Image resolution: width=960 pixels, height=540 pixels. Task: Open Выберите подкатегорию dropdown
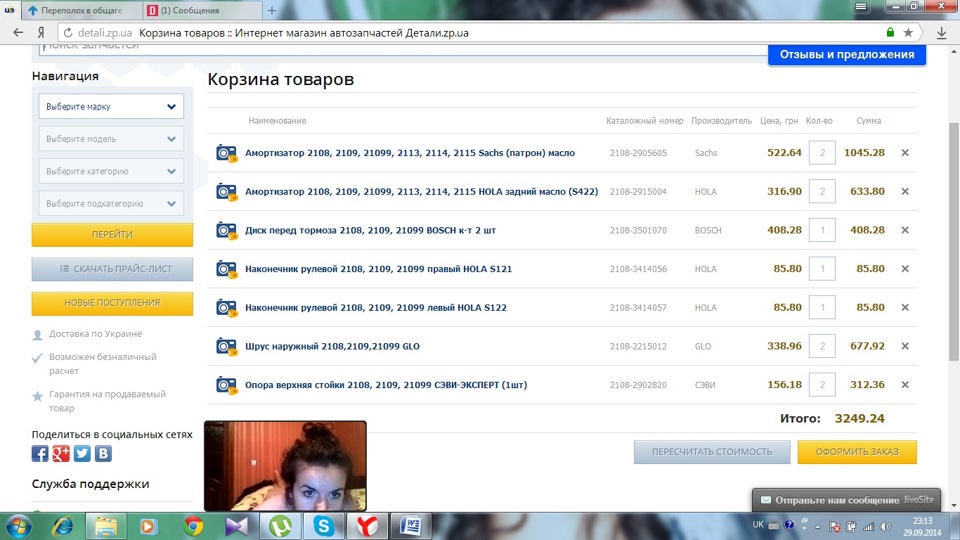click(111, 204)
